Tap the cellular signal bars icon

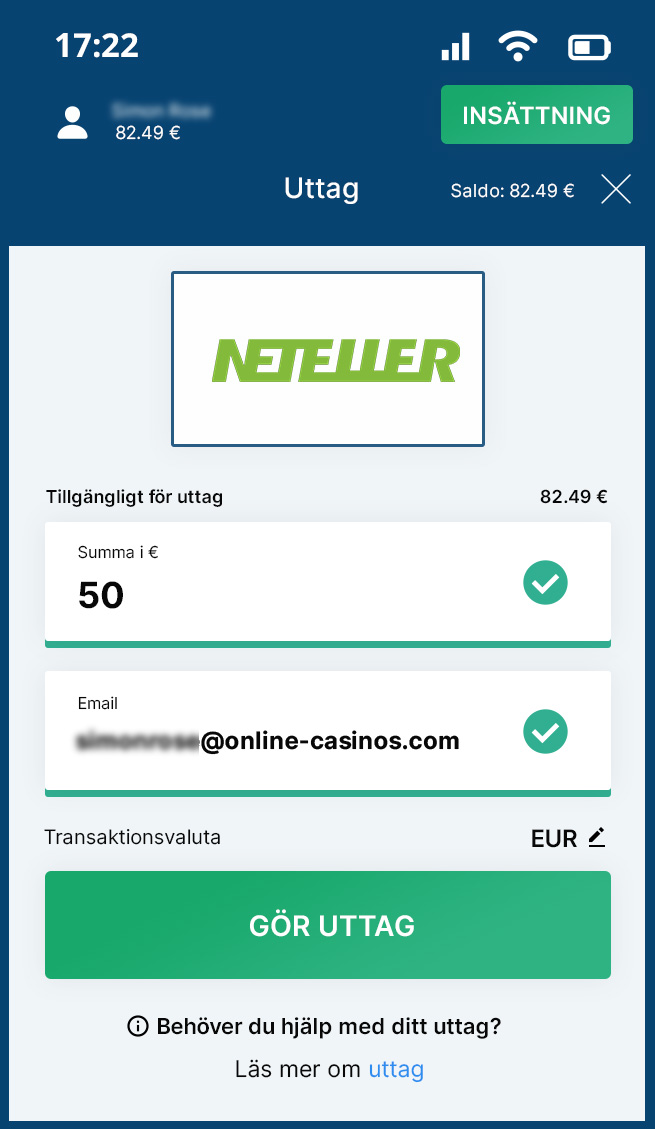click(x=456, y=47)
